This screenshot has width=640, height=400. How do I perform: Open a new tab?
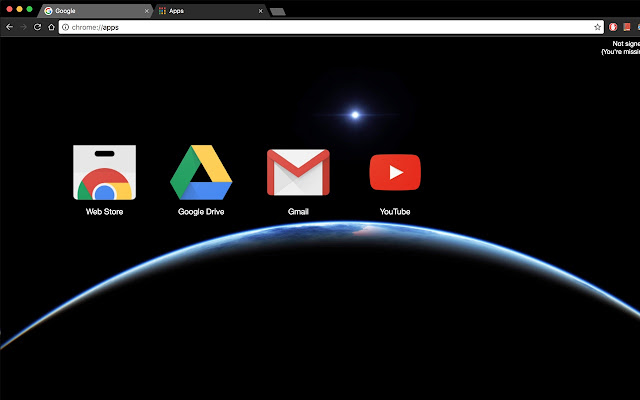pos(278,12)
